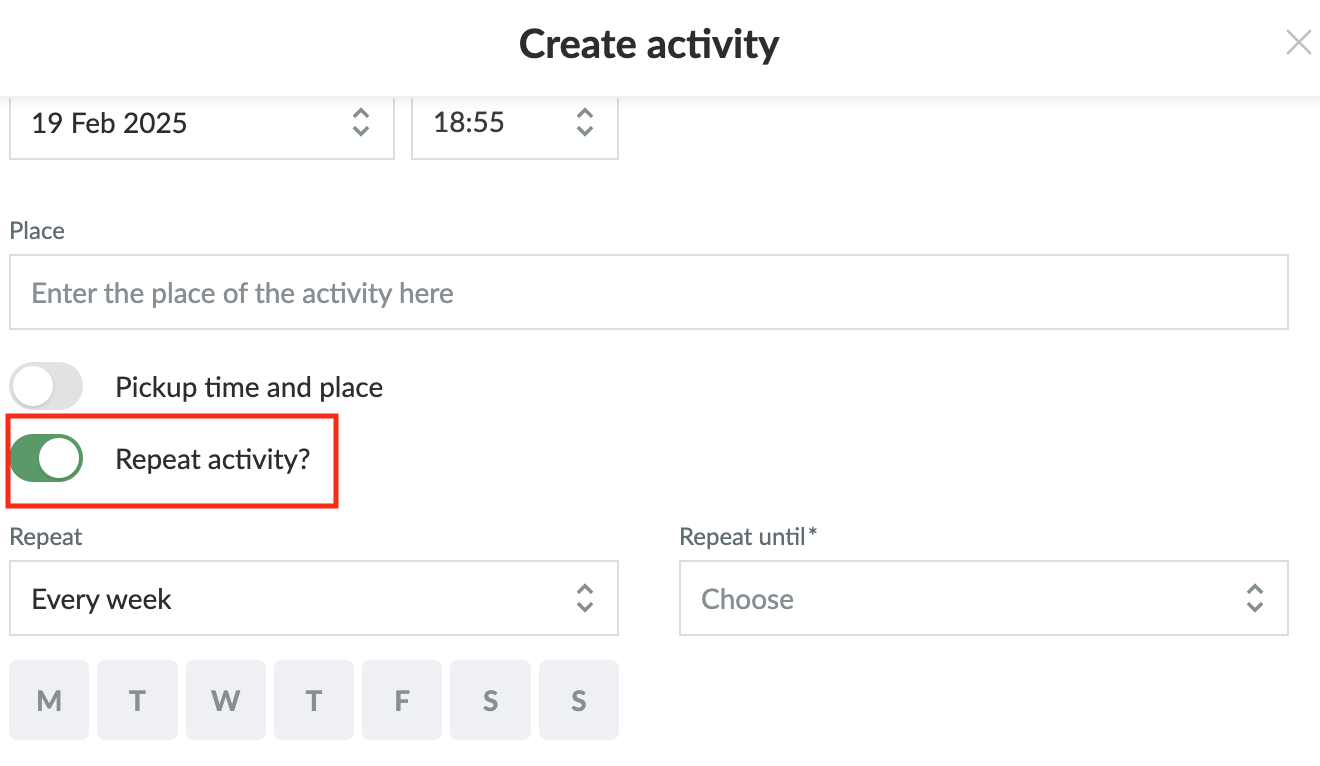Enable the Pickup time and place switch
The height and width of the screenshot is (766, 1320).
pos(46,386)
